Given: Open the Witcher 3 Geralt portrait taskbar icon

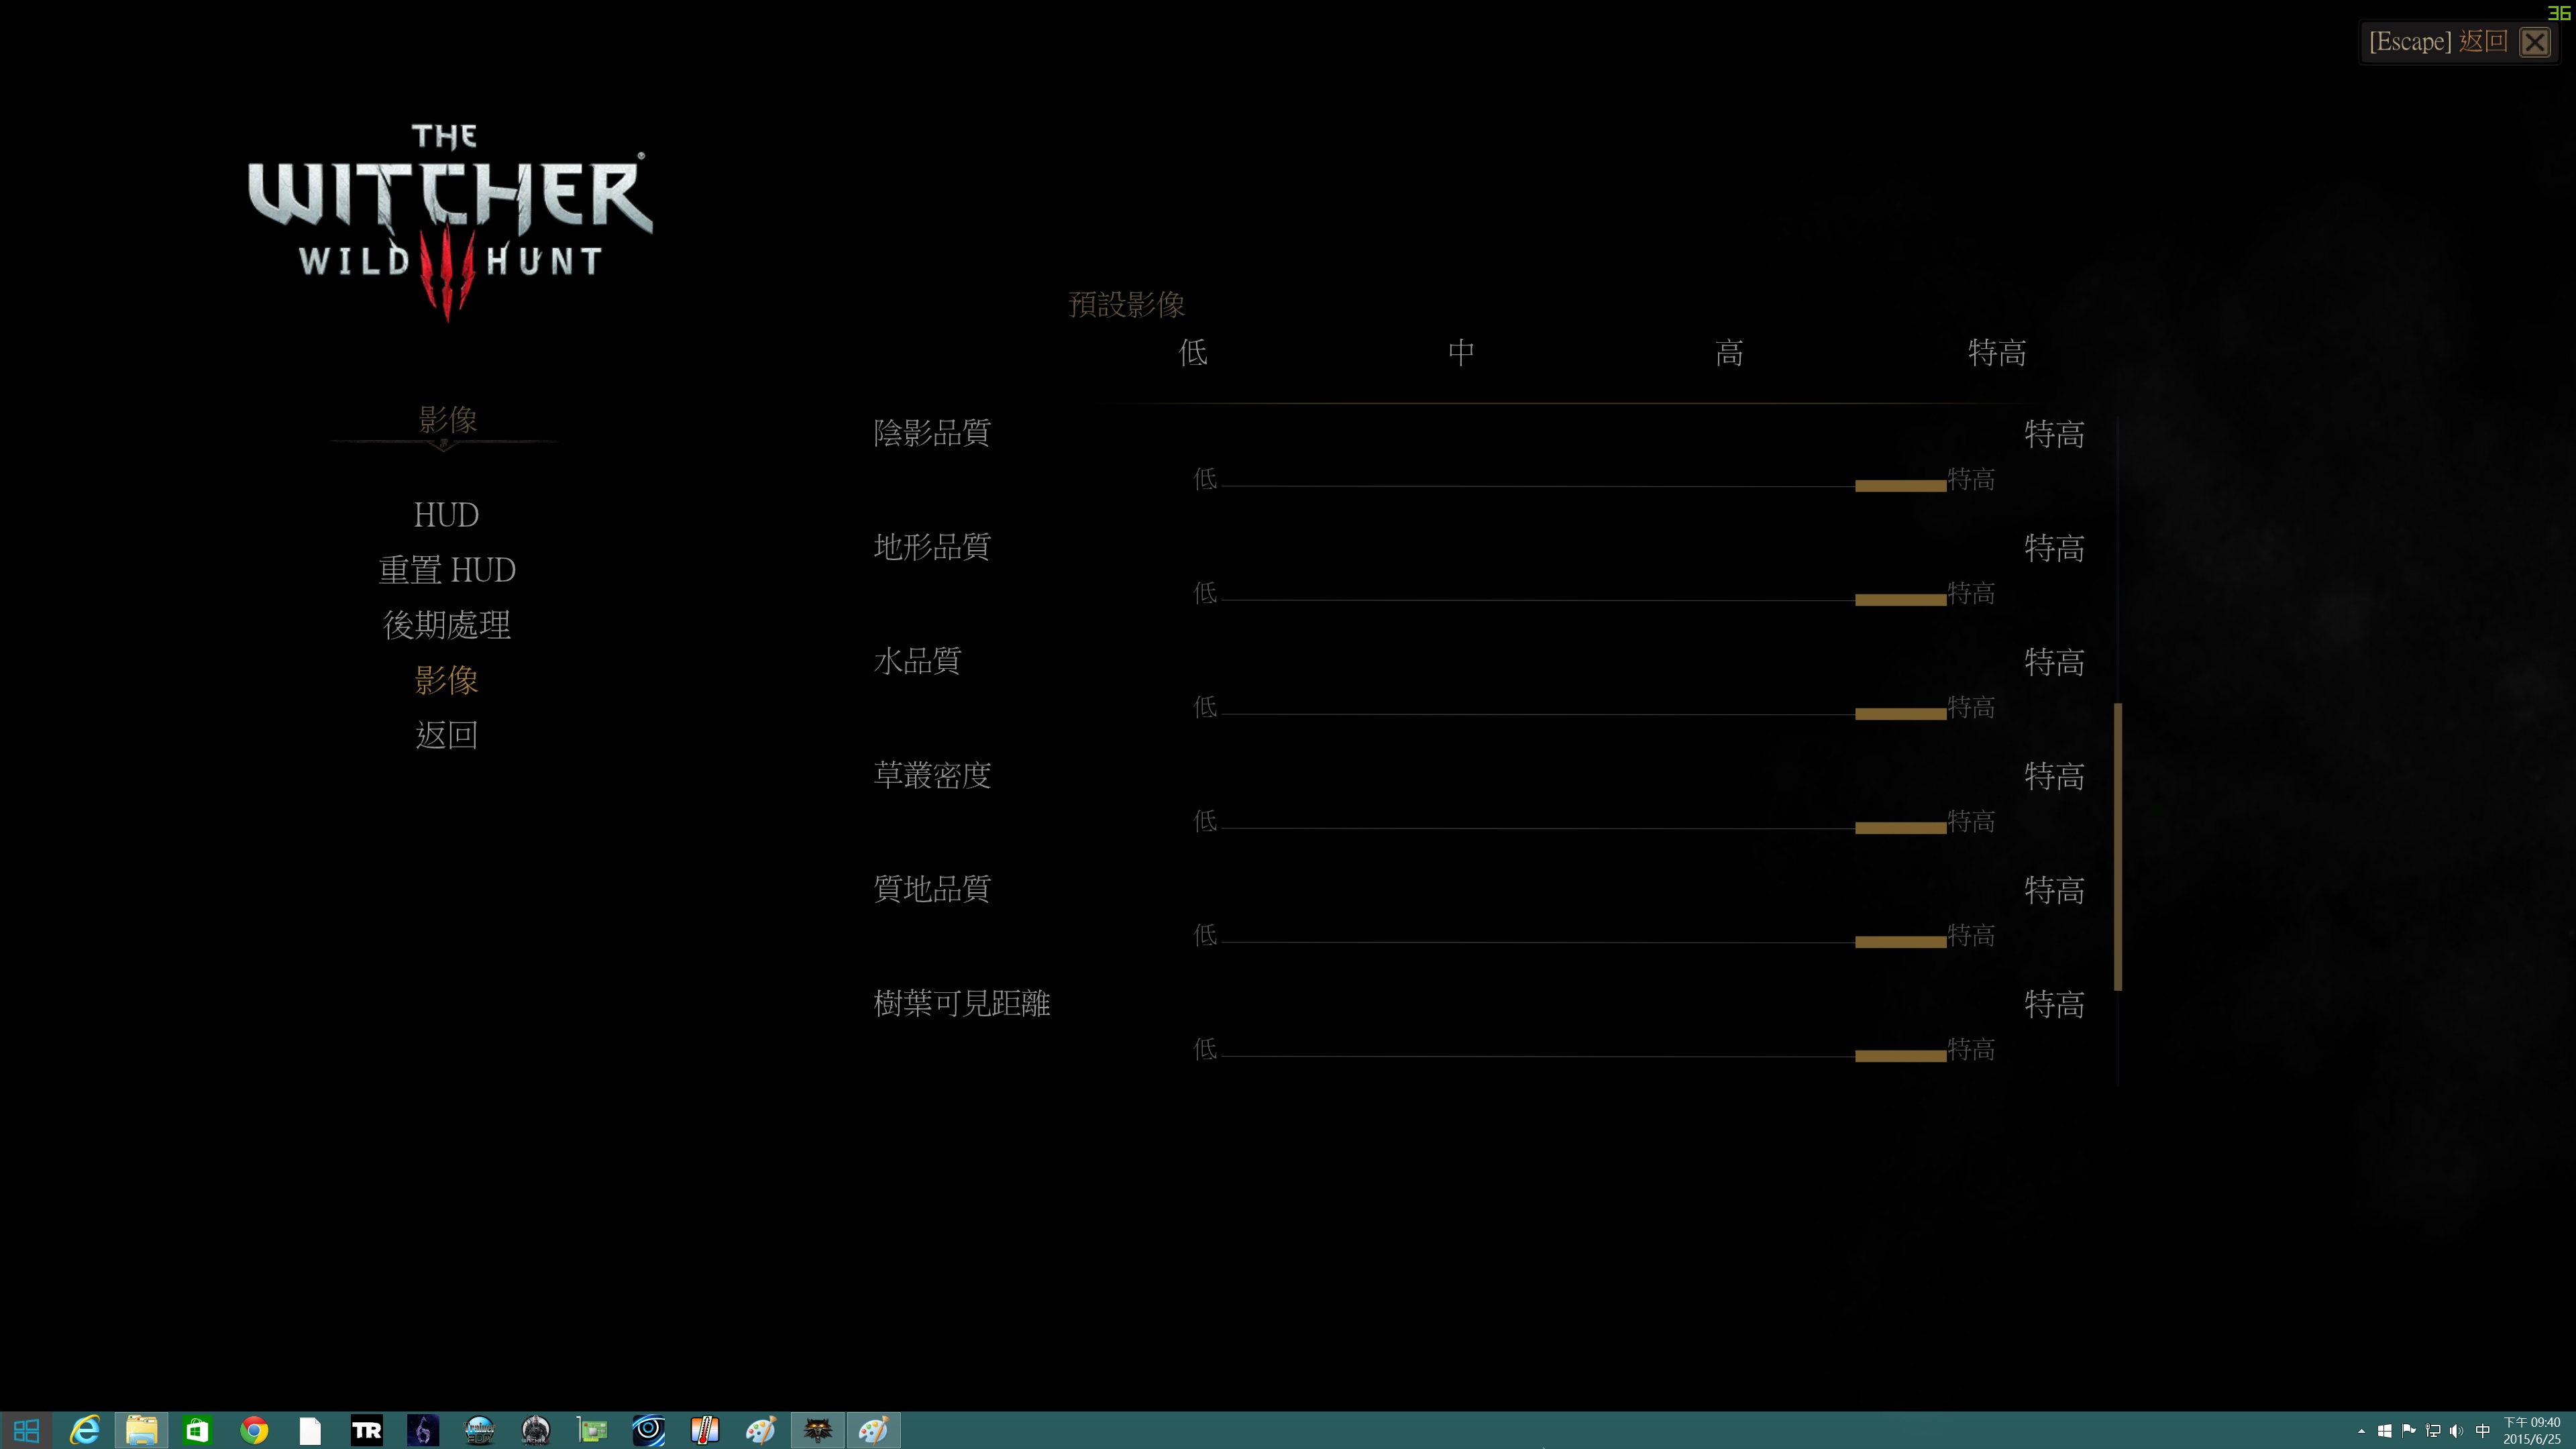Looking at the screenshot, I should (x=536, y=1431).
